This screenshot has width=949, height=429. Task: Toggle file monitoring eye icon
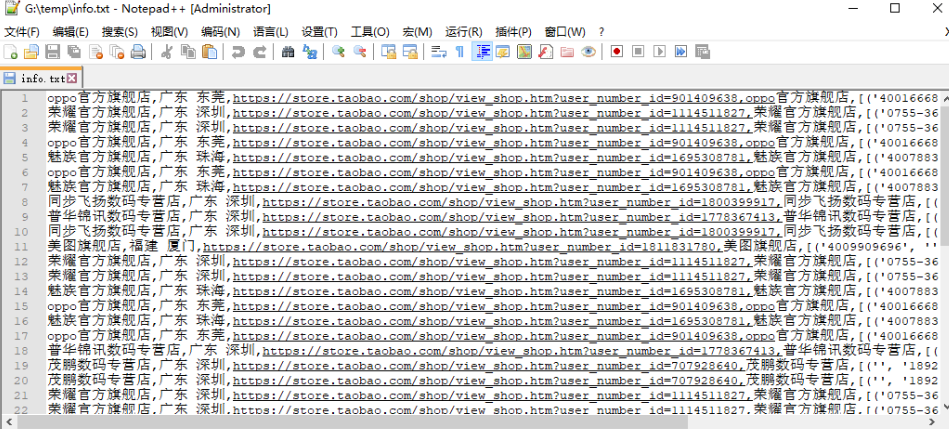[588, 52]
